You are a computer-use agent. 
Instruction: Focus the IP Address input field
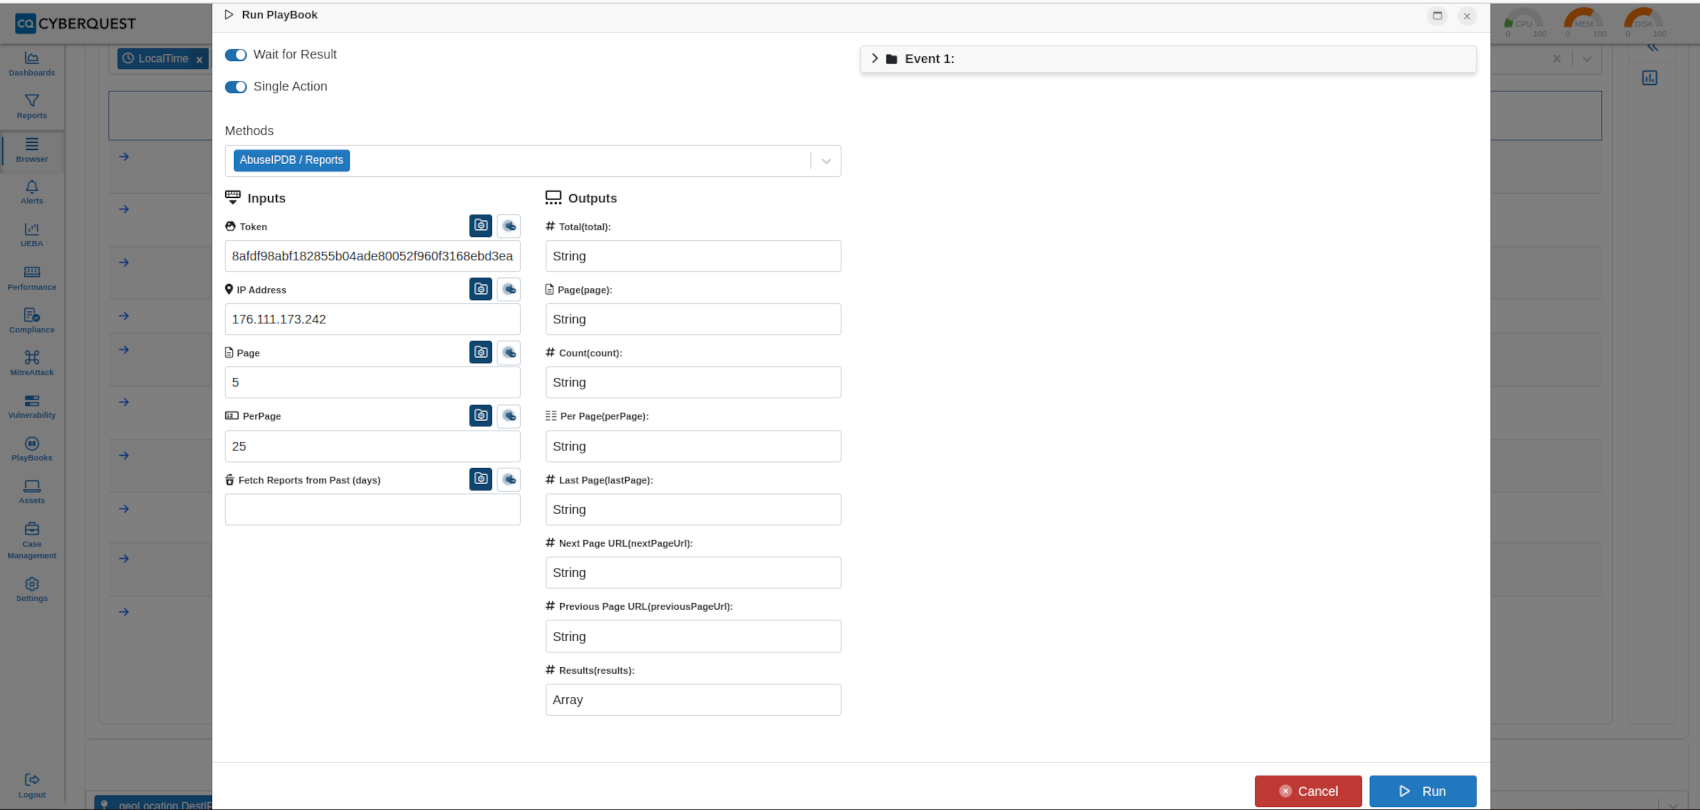(372, 319)
